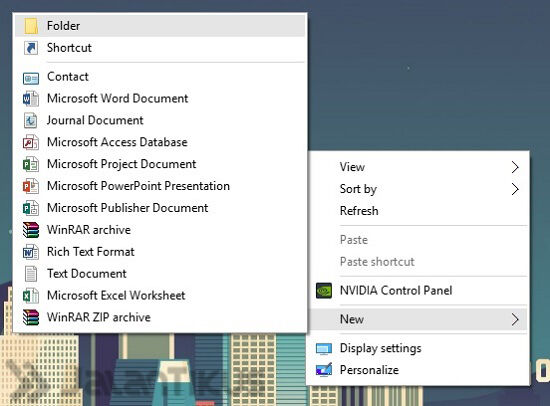Click the highlighted New menu item

(x=418, y=319)
